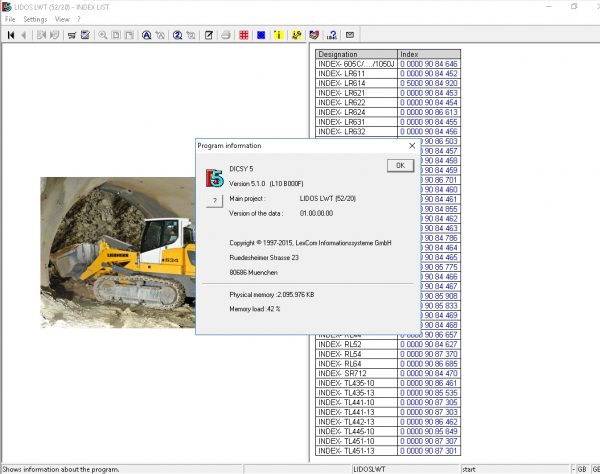This screenshot has width=600, height=474.
Task: Select the INDEX- SR712 designation cell
Action: pos(357,373)
